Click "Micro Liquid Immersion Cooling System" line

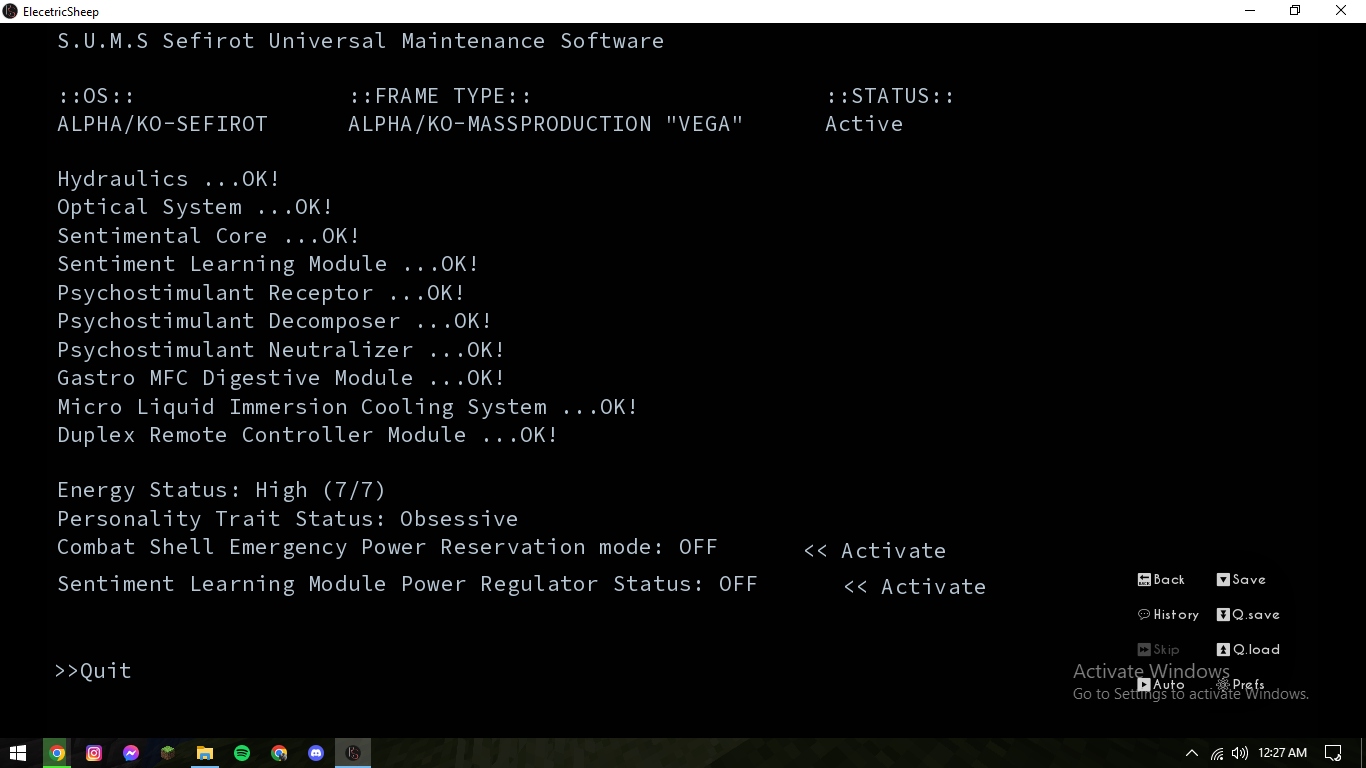tap(347, 407)
